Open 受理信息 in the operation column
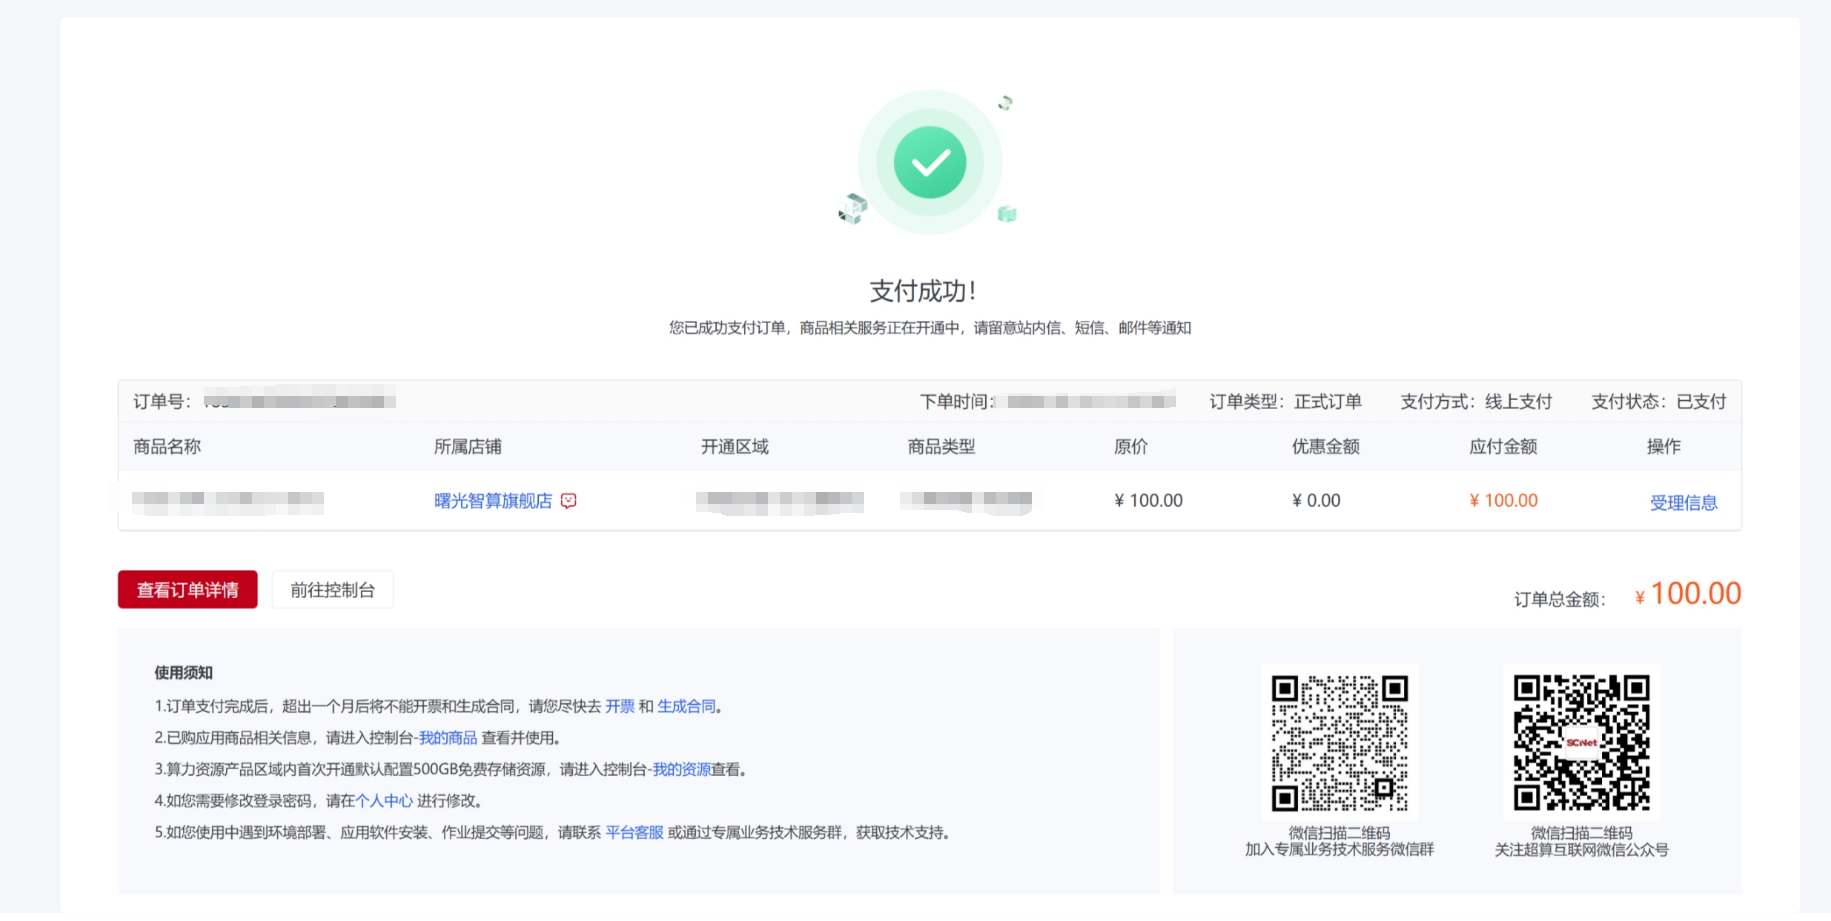The image size is (1831, 921). pos(1683,503)
